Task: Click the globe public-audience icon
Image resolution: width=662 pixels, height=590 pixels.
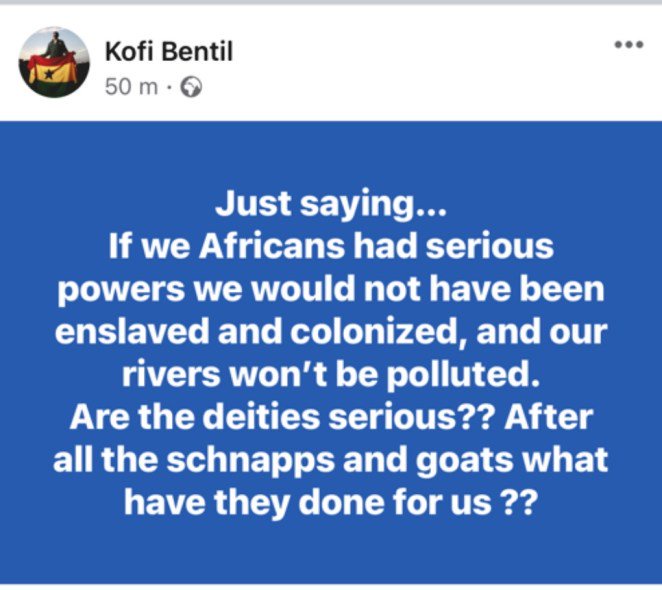Action: coord(193,87)
